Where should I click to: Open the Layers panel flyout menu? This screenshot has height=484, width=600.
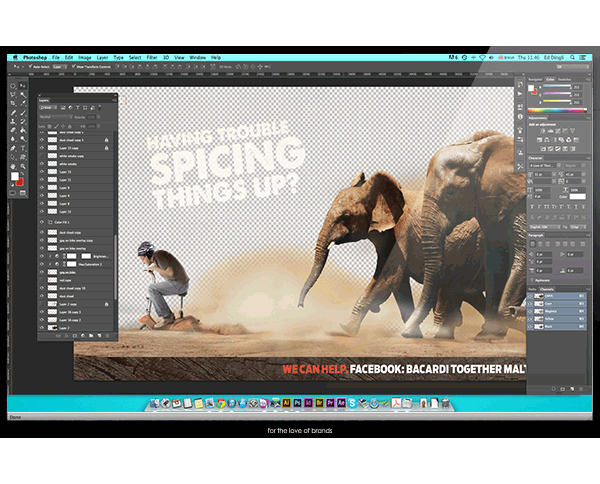114,100
